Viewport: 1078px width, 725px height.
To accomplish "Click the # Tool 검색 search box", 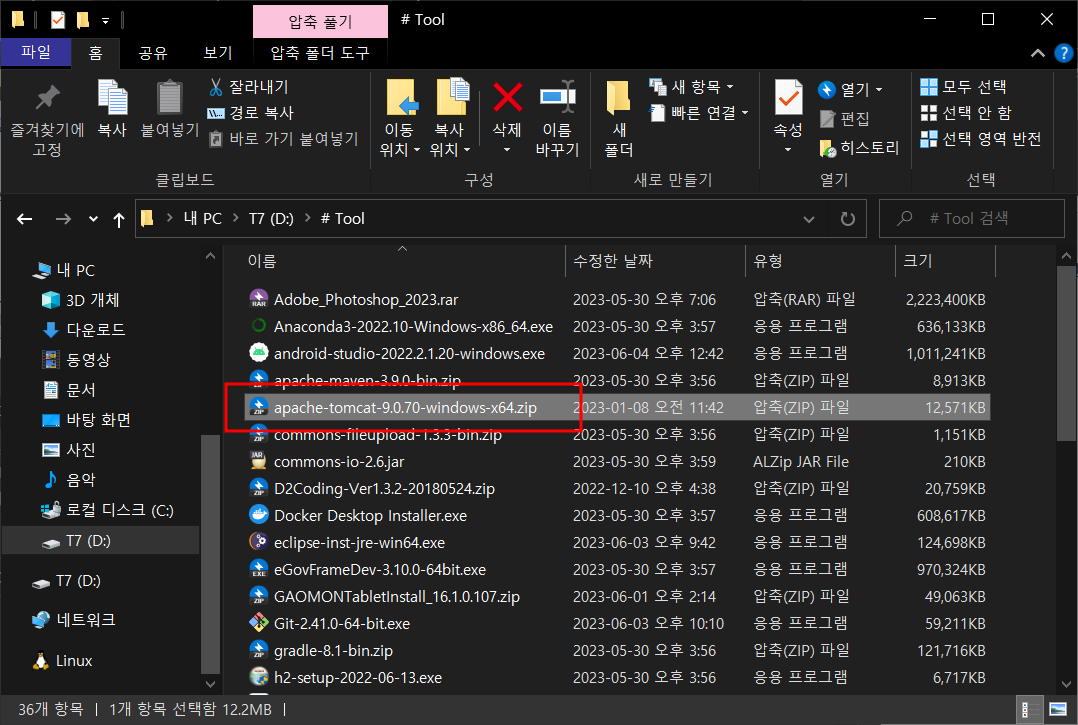I will point(971,219).
